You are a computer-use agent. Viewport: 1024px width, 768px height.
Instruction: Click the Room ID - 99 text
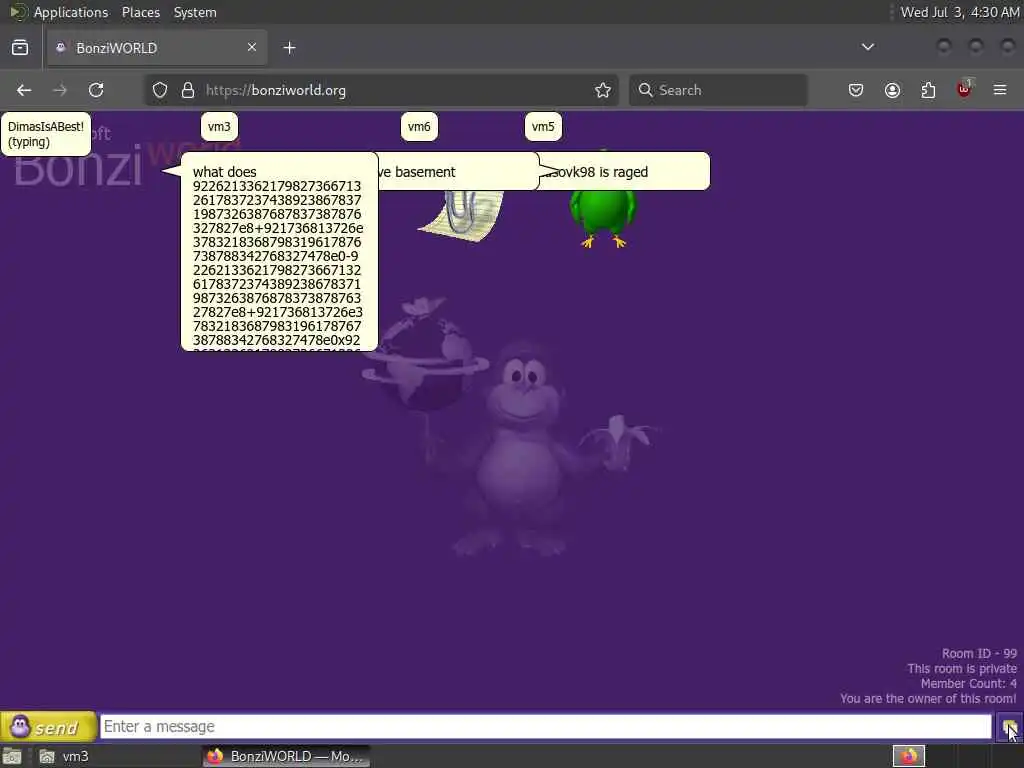[x=979, y=654]
